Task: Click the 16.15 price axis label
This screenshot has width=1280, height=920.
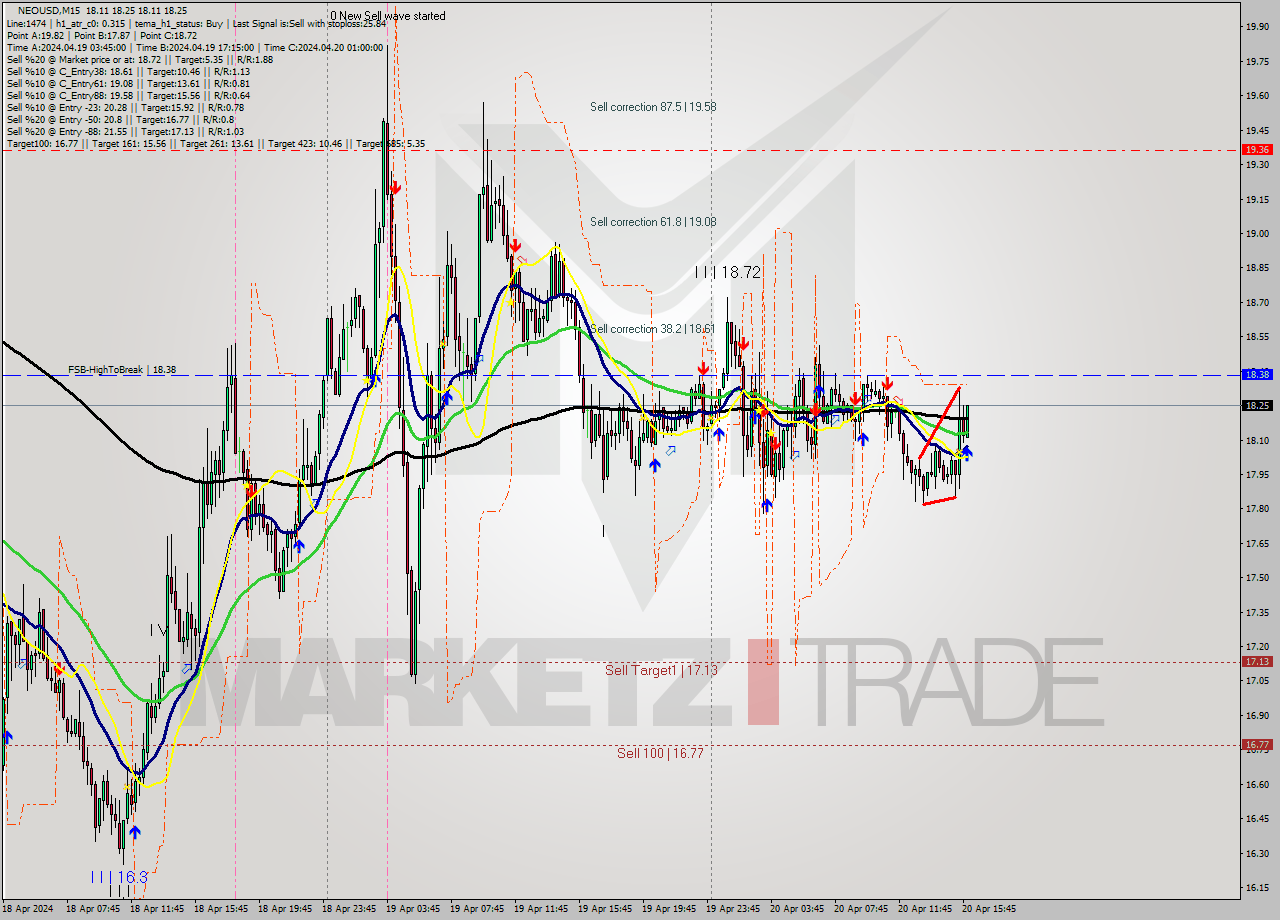Action: 1256,888
